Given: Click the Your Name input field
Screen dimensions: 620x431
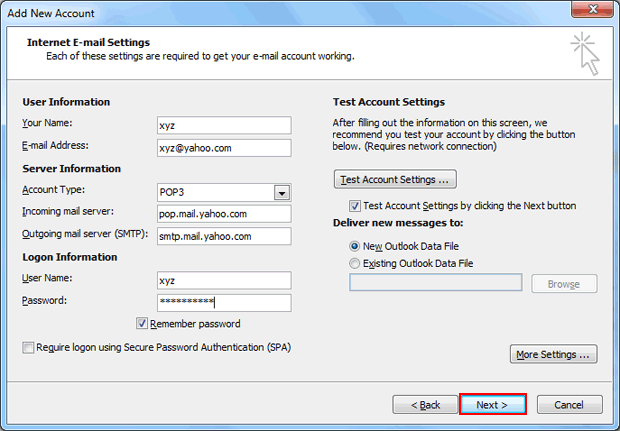Looking at the screenshot, I should point(224,125).
